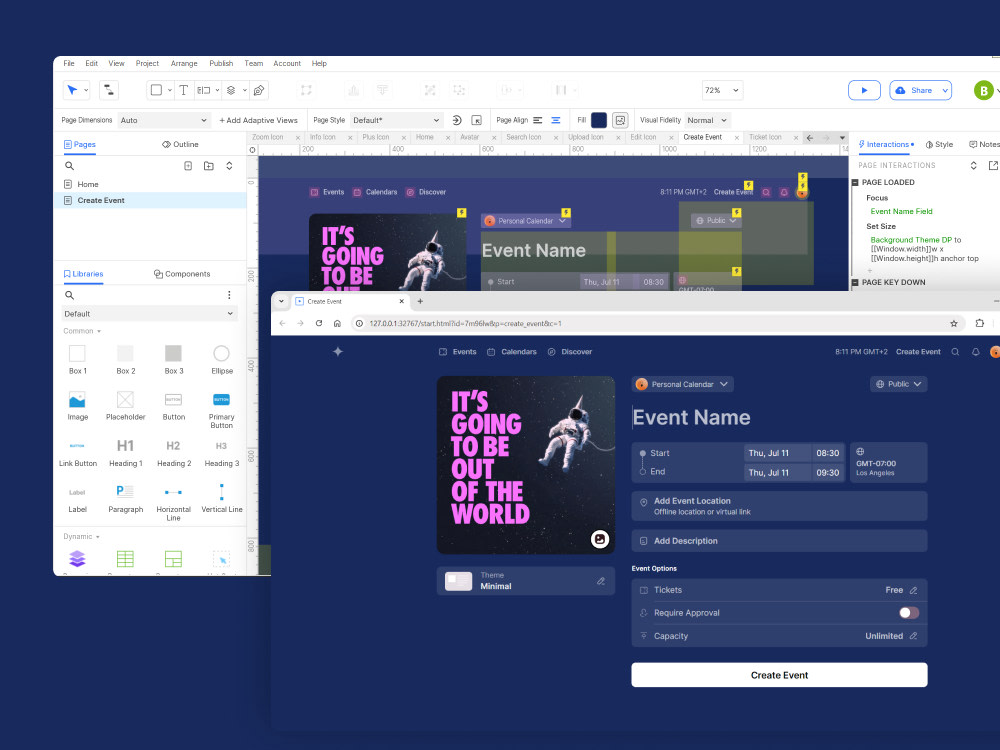Select the arrow selection tool in Axure
1000x750 pixels.
coord(72,90)
